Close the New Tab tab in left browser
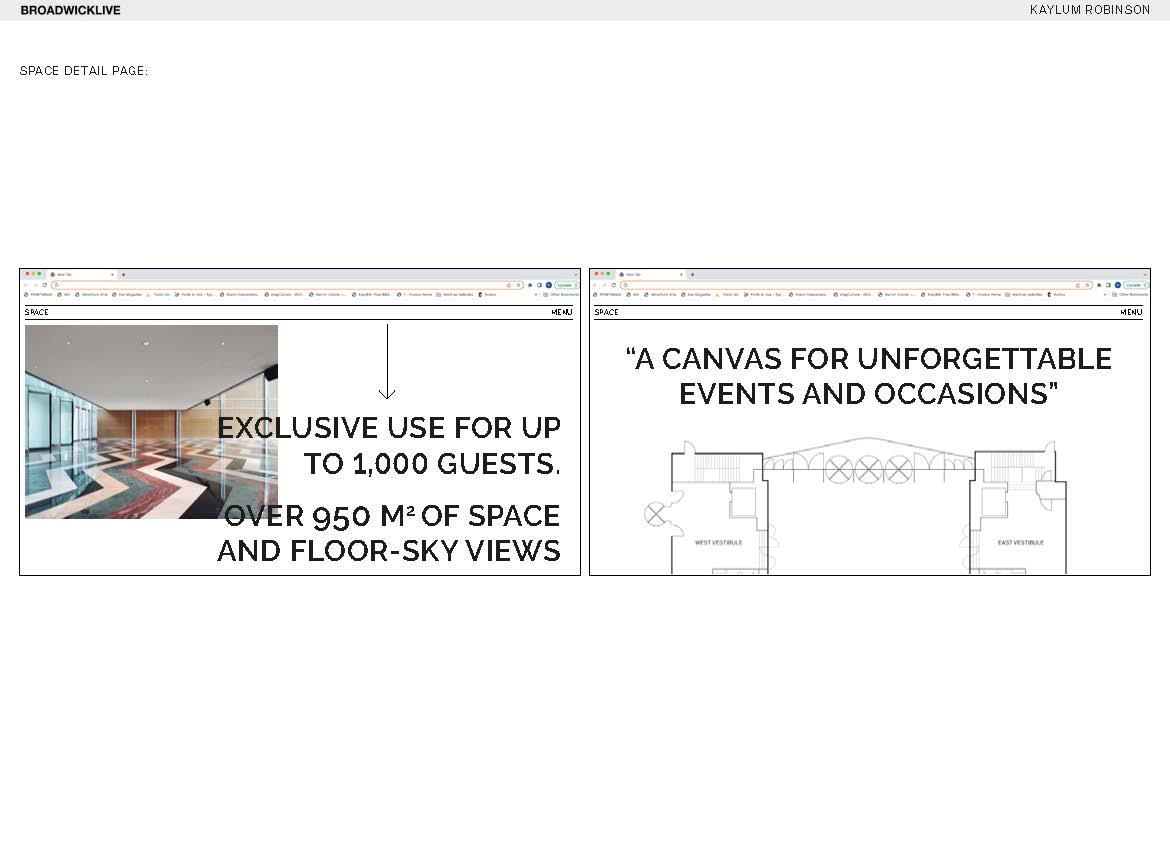The image size is (1170, 844). coord(113,275)
